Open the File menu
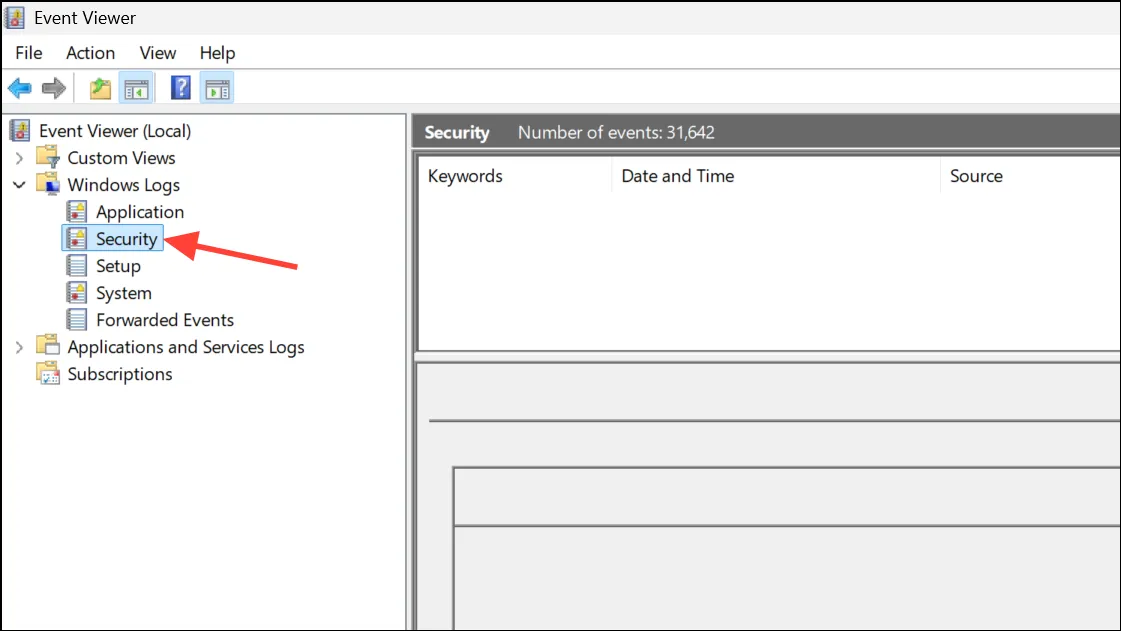This screenshot has width=1121, height=631. [x=29, y=53]
